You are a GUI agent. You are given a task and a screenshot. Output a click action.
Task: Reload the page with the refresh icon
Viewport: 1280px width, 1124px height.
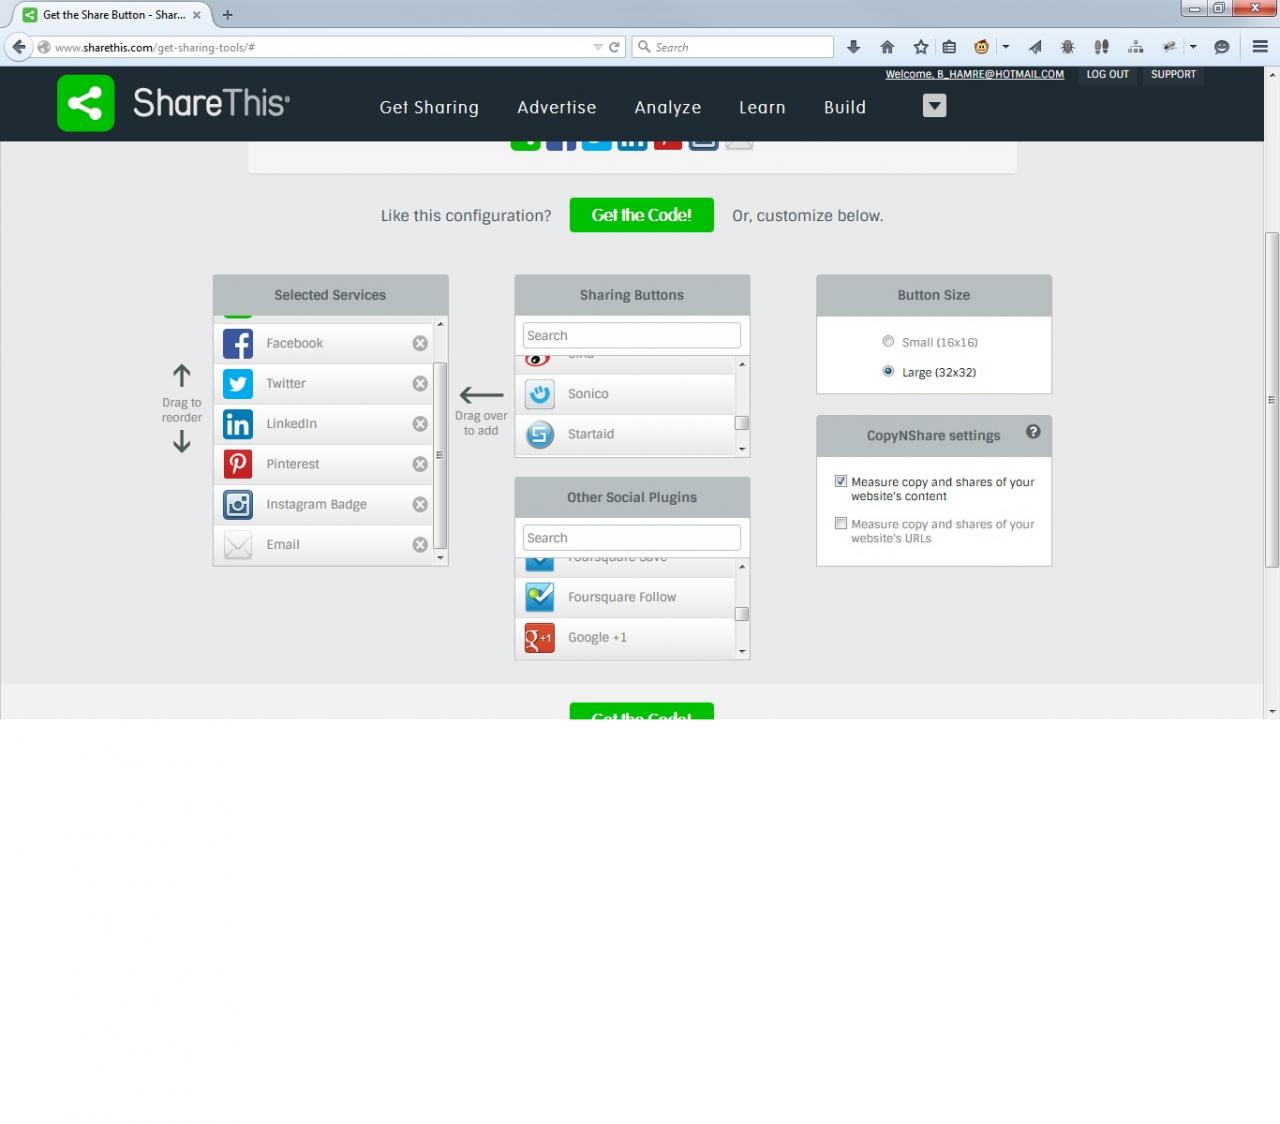[x=614, y=47]
